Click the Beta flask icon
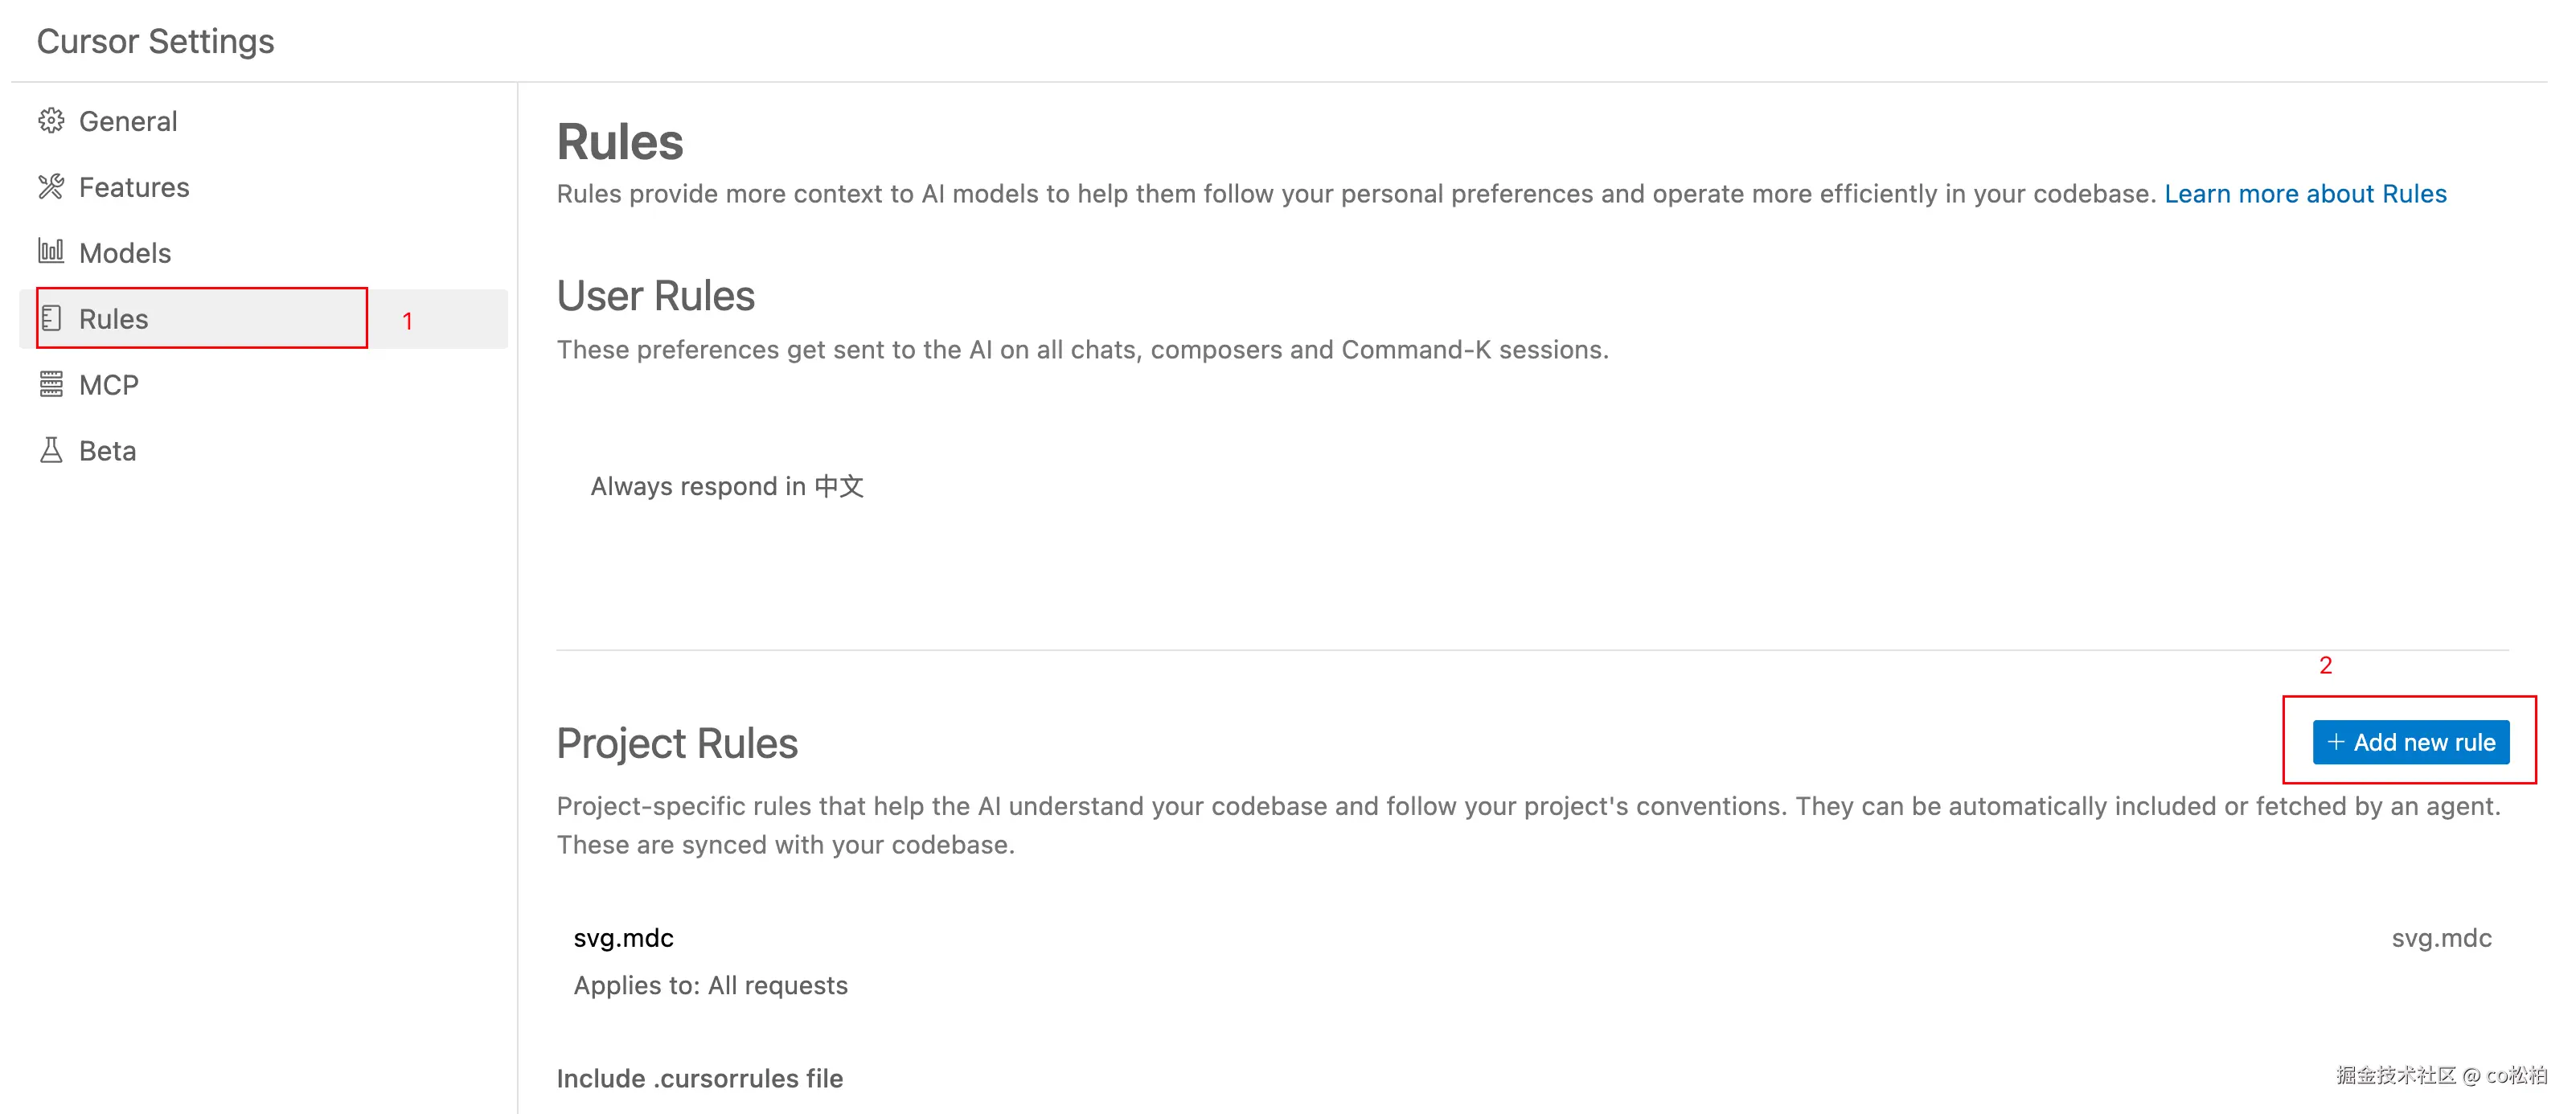Image resolution: width=2576 pixels, height=1114 pixels. (x=51, y=450)
